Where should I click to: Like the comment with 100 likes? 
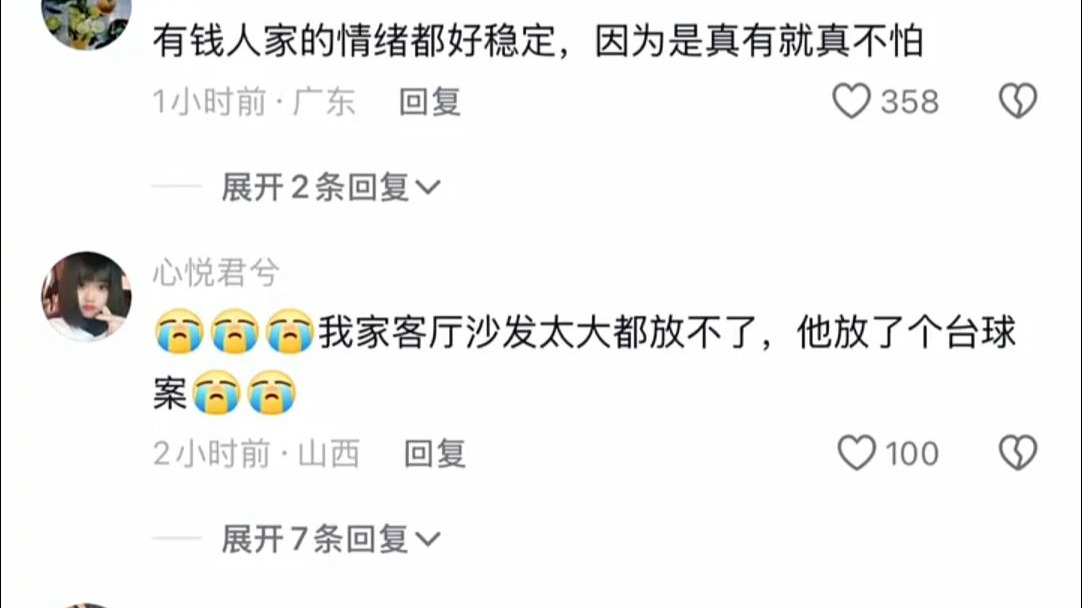point(856,453)
